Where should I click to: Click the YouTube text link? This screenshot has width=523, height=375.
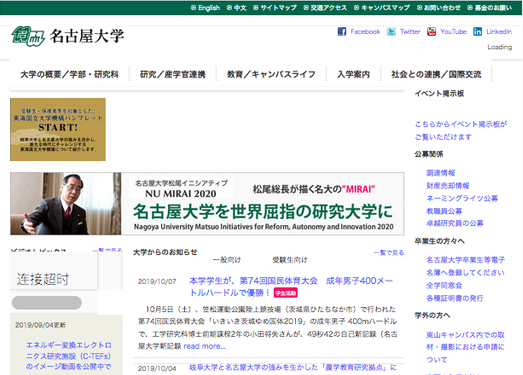[453, 32]
